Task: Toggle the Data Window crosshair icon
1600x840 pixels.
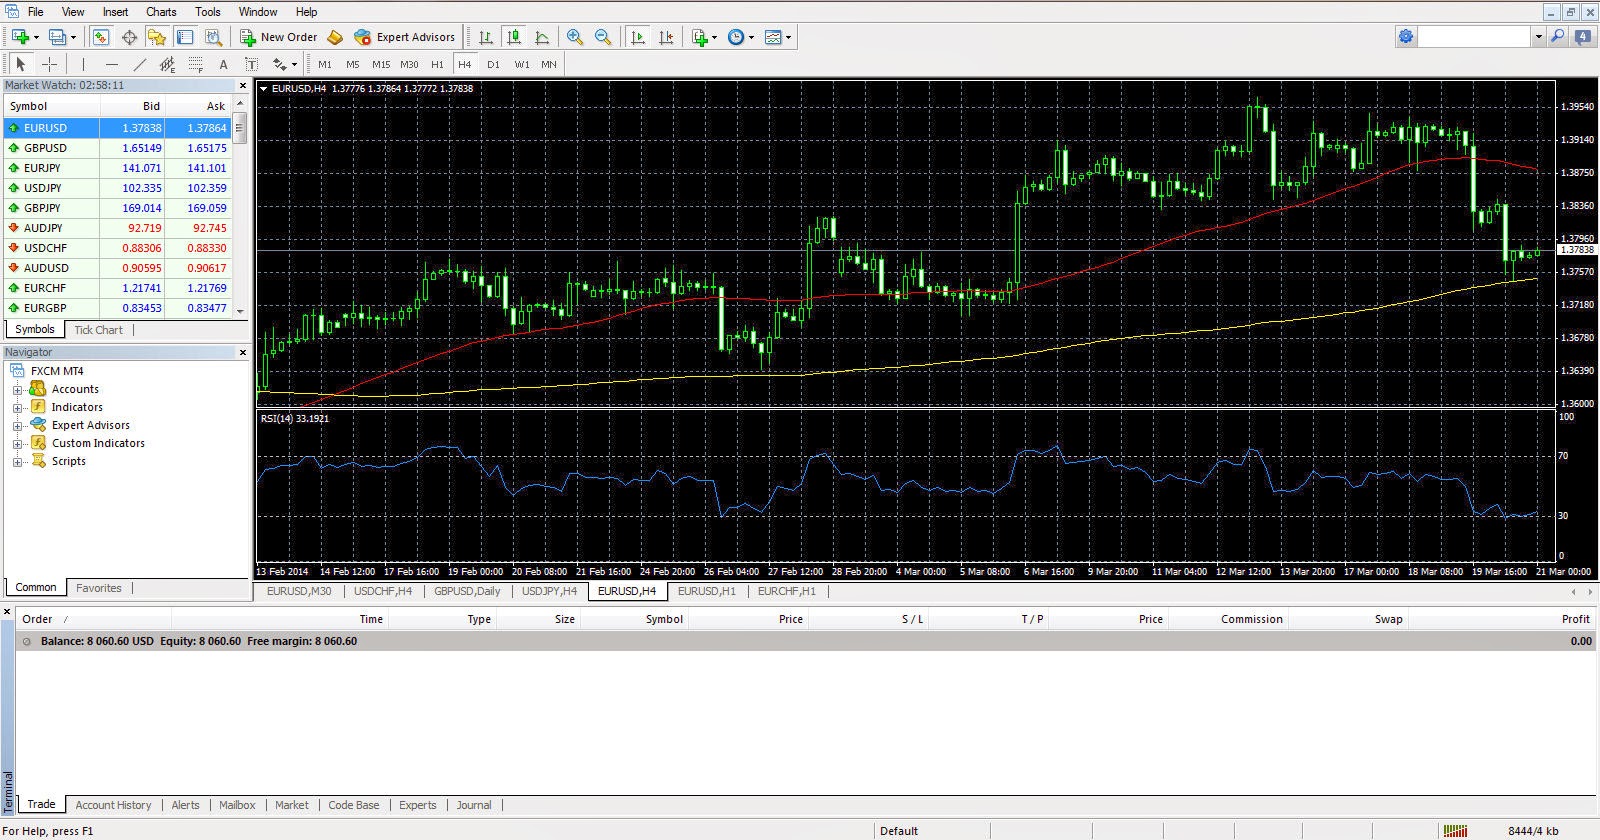Action: click(x=129, y=37)
